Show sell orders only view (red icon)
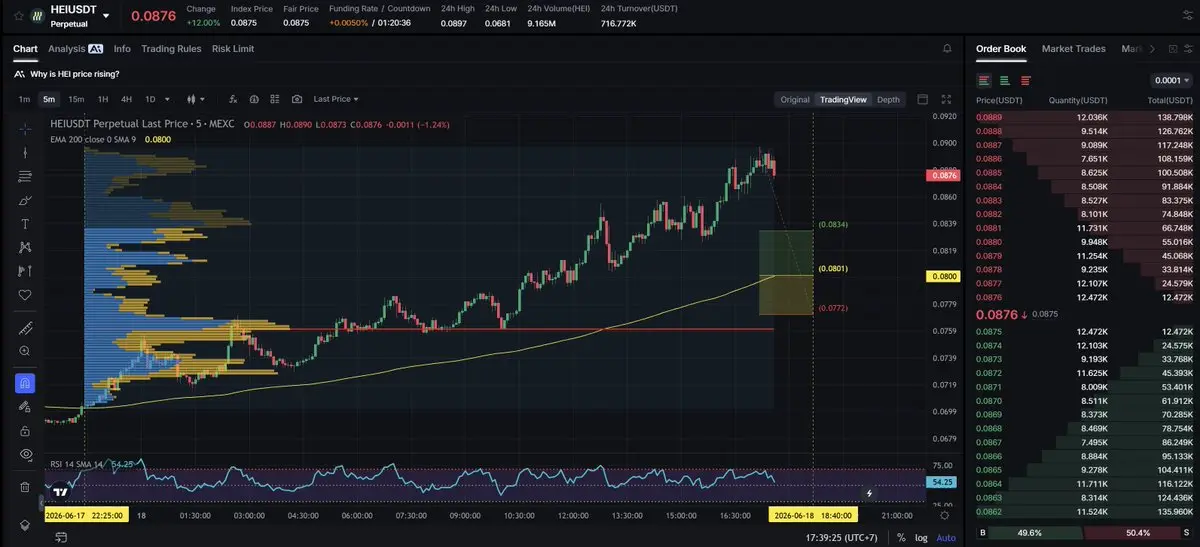This screenshot has width=1200, height=547. tap(1026, 80)
